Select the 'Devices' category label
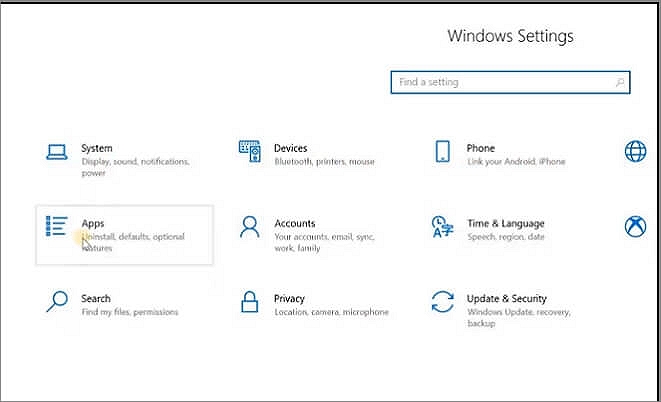661x402 pixels. 291,148
